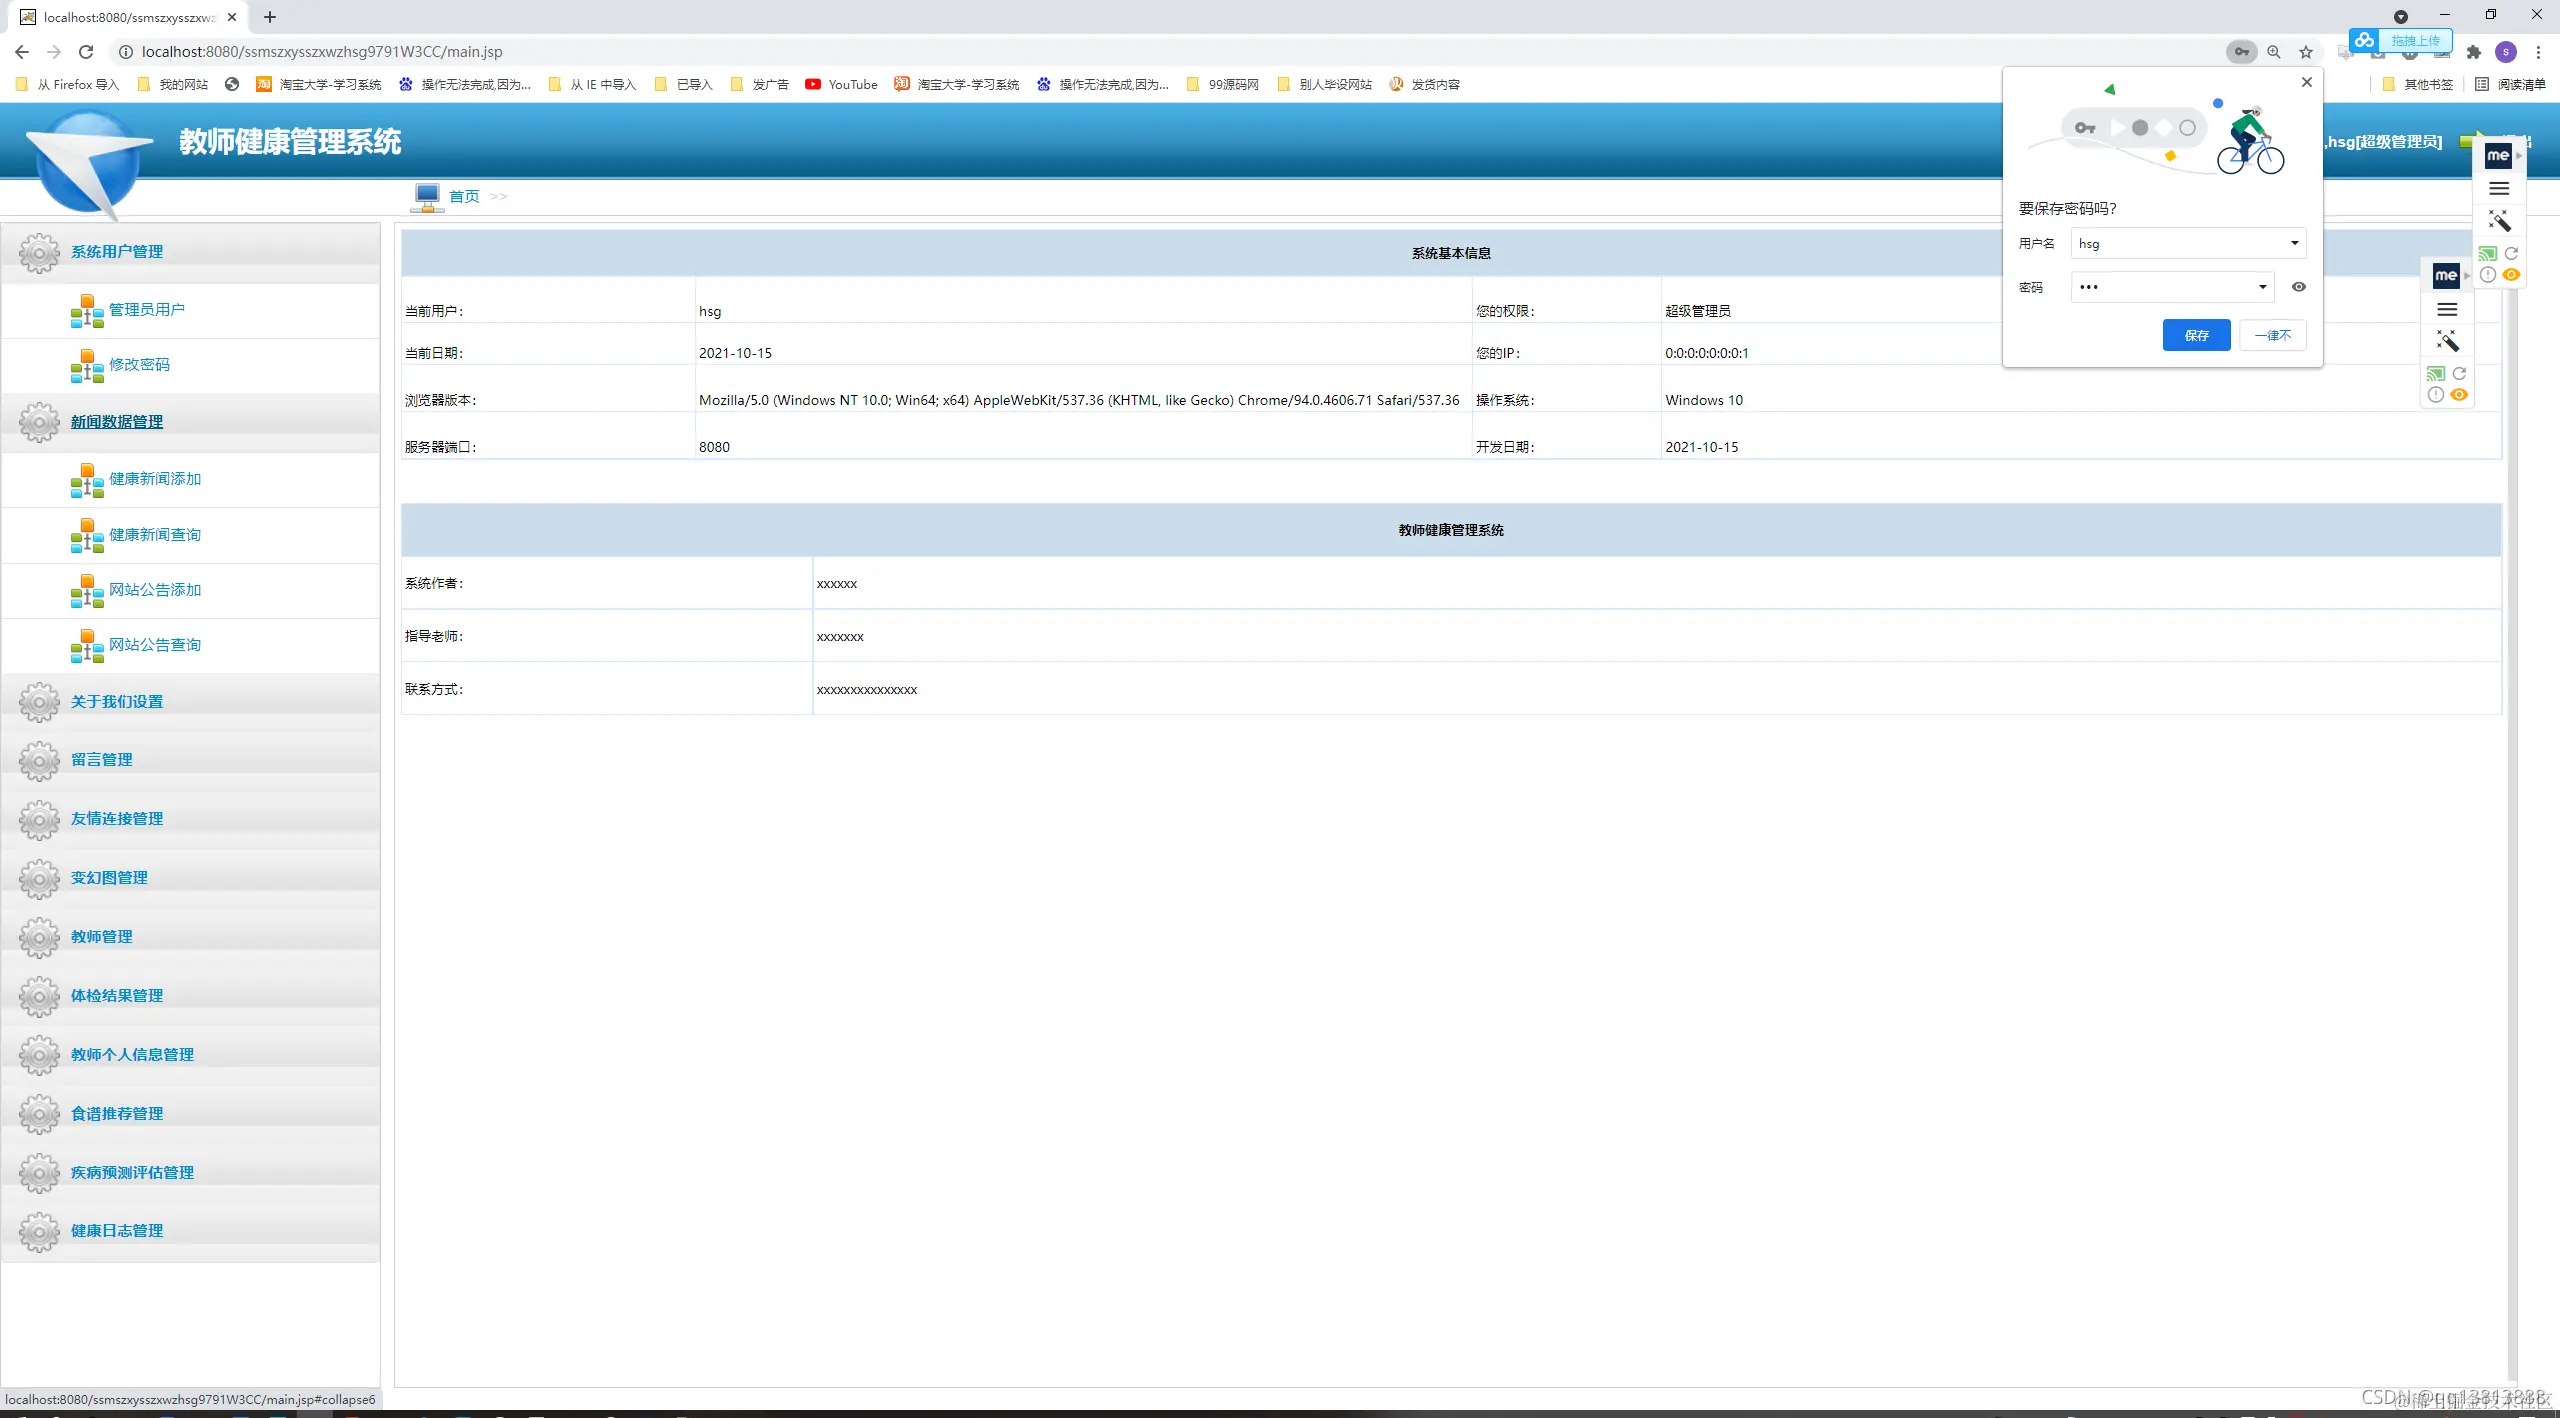Collapse the 系统用户管理 sidebar section
This screenshot has width=2560, height=1418.
[x=116, y=252]
